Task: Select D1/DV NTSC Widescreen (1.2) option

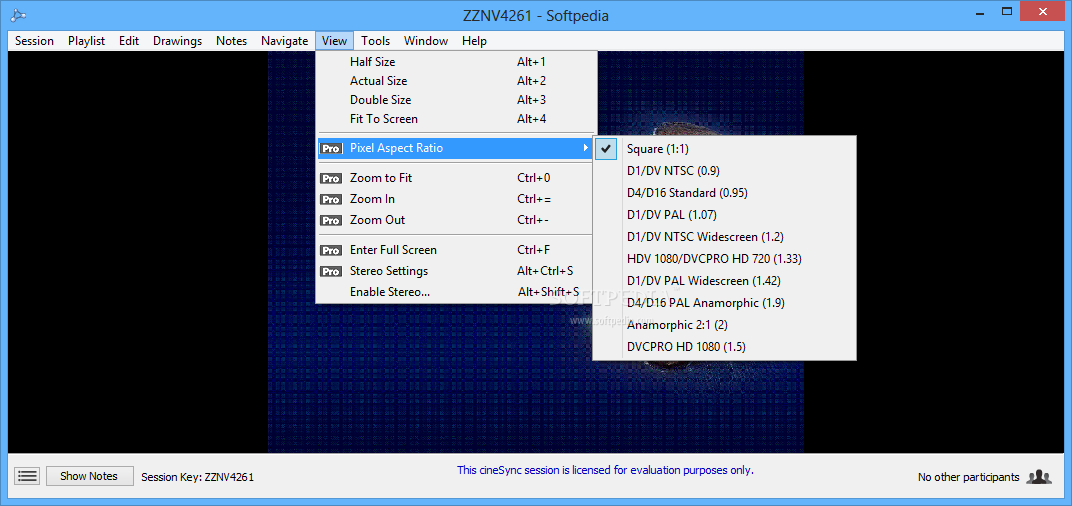Action: [x=724, y=237]
